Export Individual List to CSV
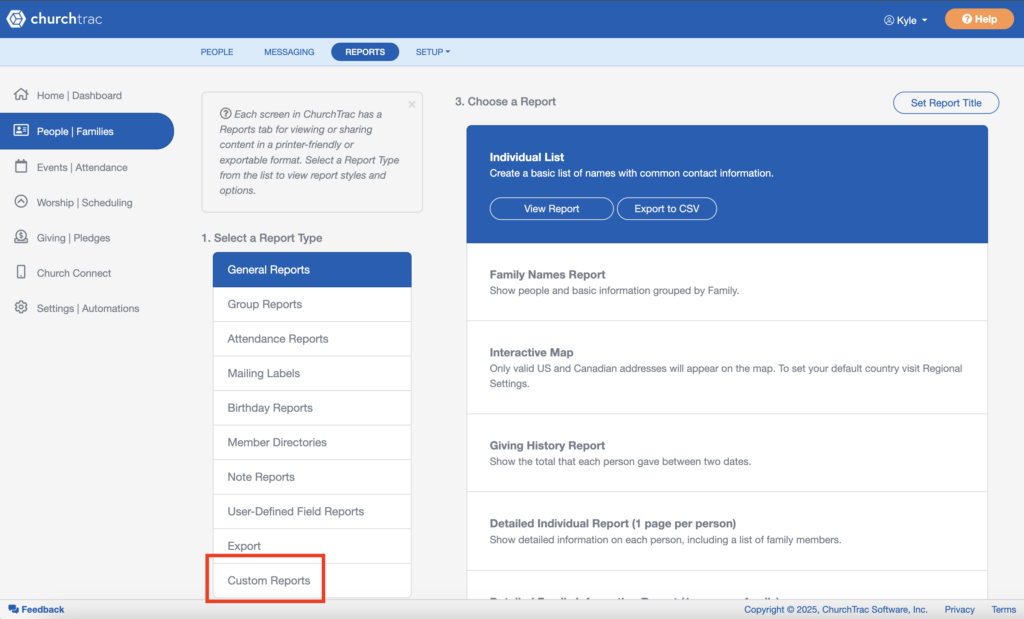The height and width of the screenshot is (619, 1024). [x=667, y=208]
